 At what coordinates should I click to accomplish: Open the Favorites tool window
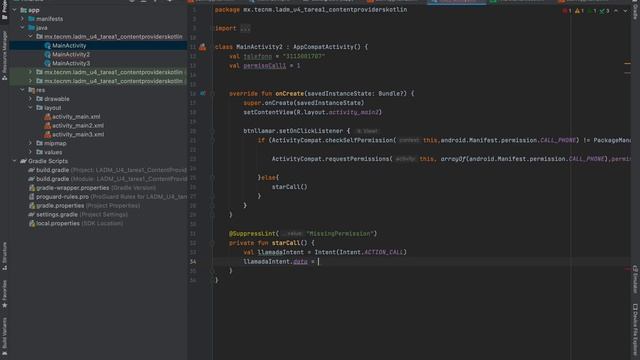click(4, 294)
